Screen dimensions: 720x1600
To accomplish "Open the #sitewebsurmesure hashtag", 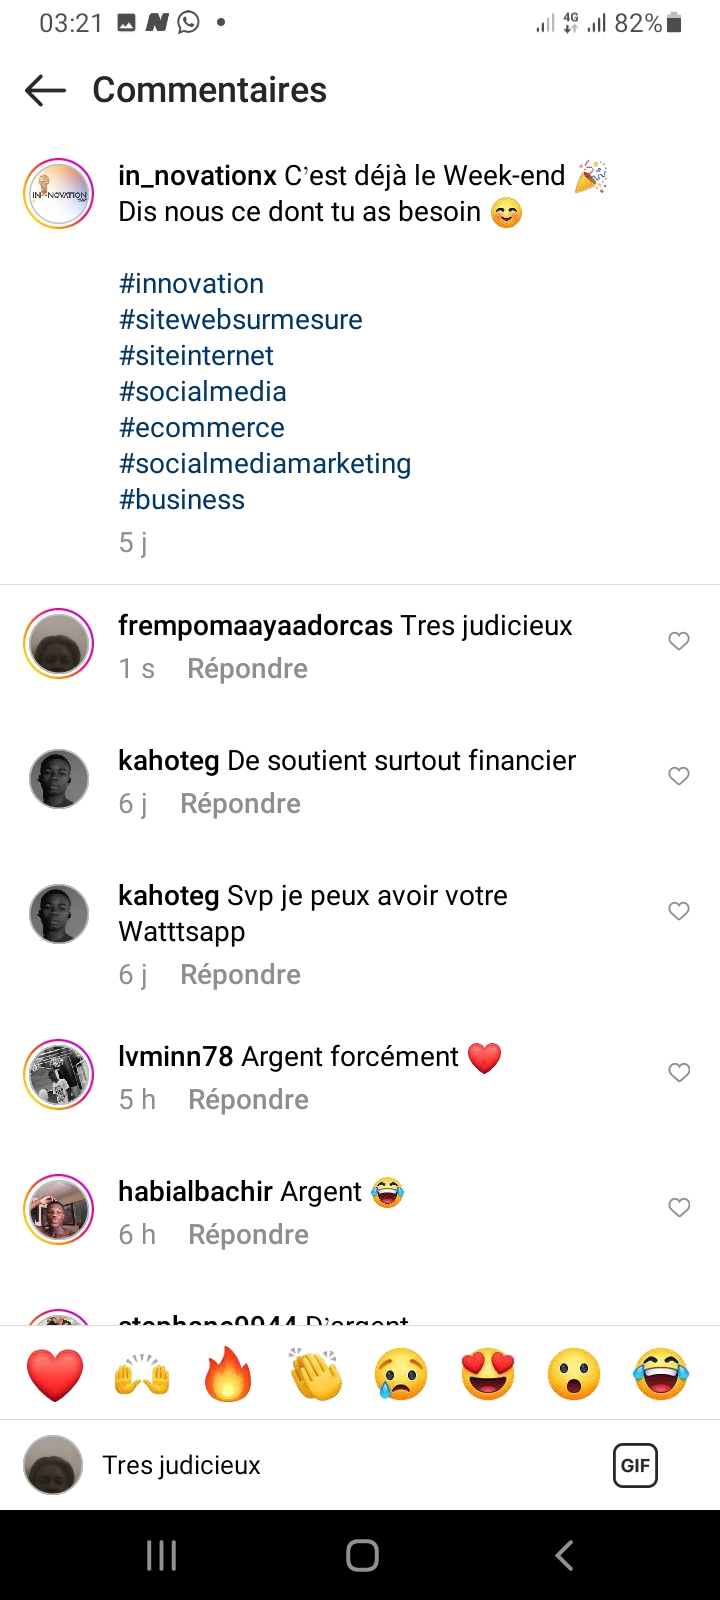I will (x=241, y=320).
